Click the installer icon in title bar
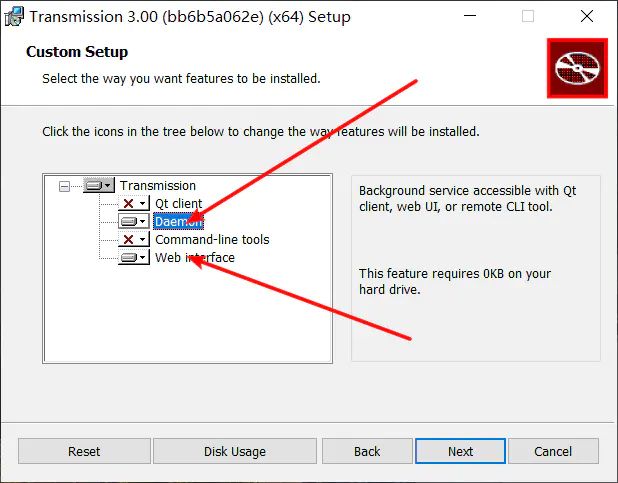Image resolution: width=618 pixels, height=483 pixels. point(13,16)
